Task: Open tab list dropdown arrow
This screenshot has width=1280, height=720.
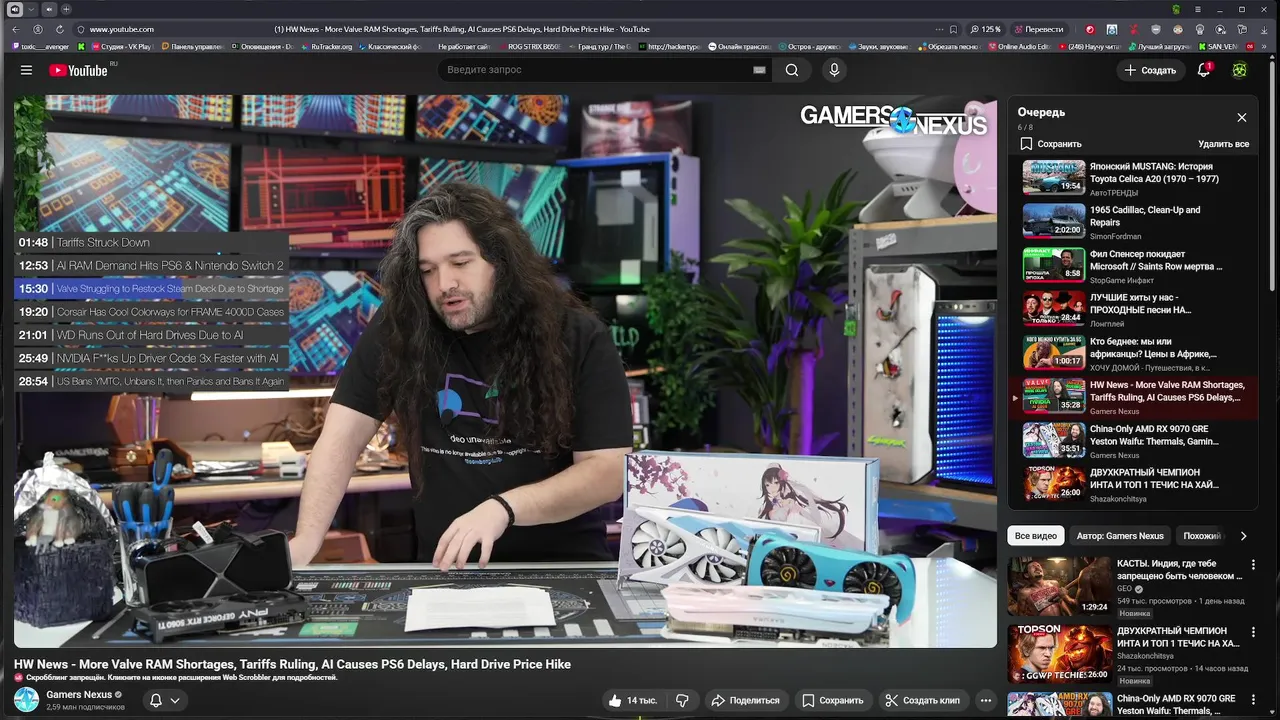Action: [32, 9]
